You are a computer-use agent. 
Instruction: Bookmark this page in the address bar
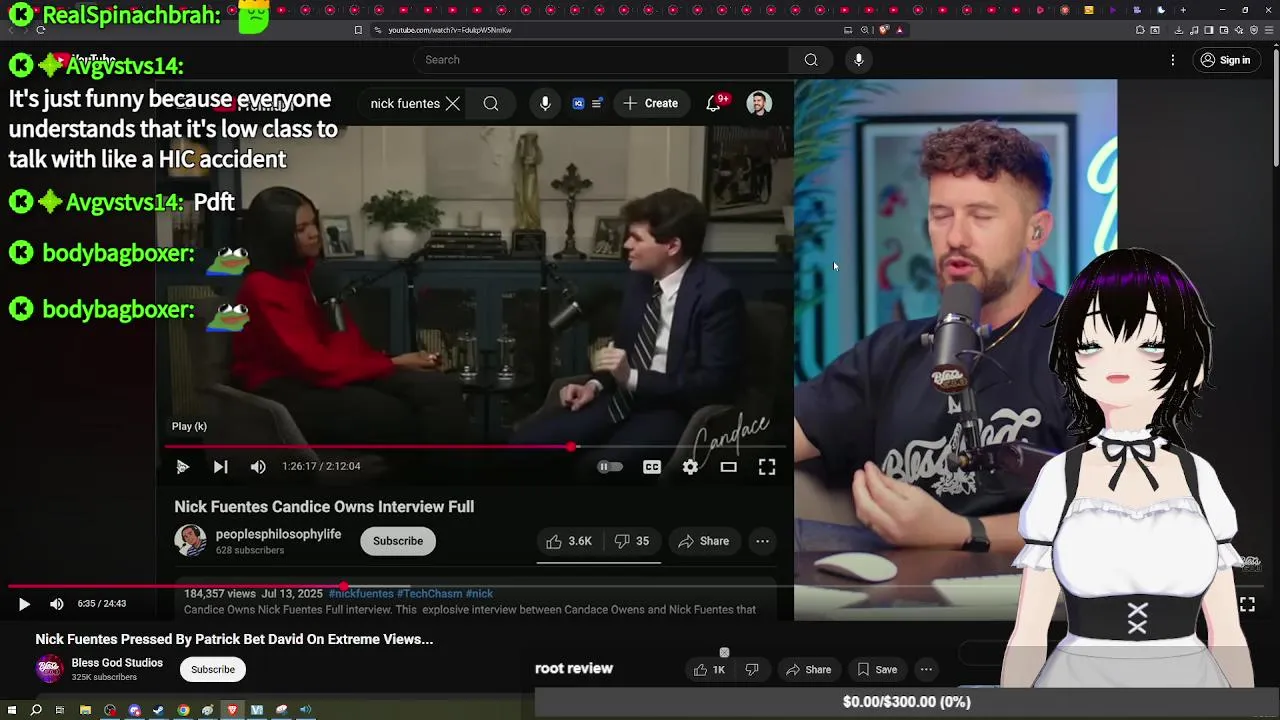358,30
